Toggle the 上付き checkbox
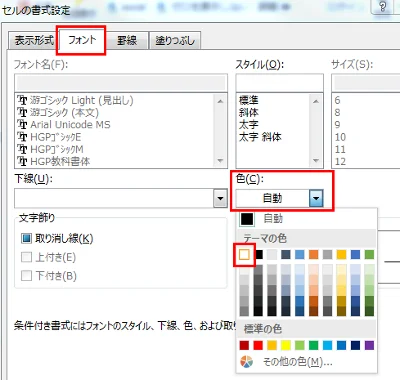 (26, 257)
